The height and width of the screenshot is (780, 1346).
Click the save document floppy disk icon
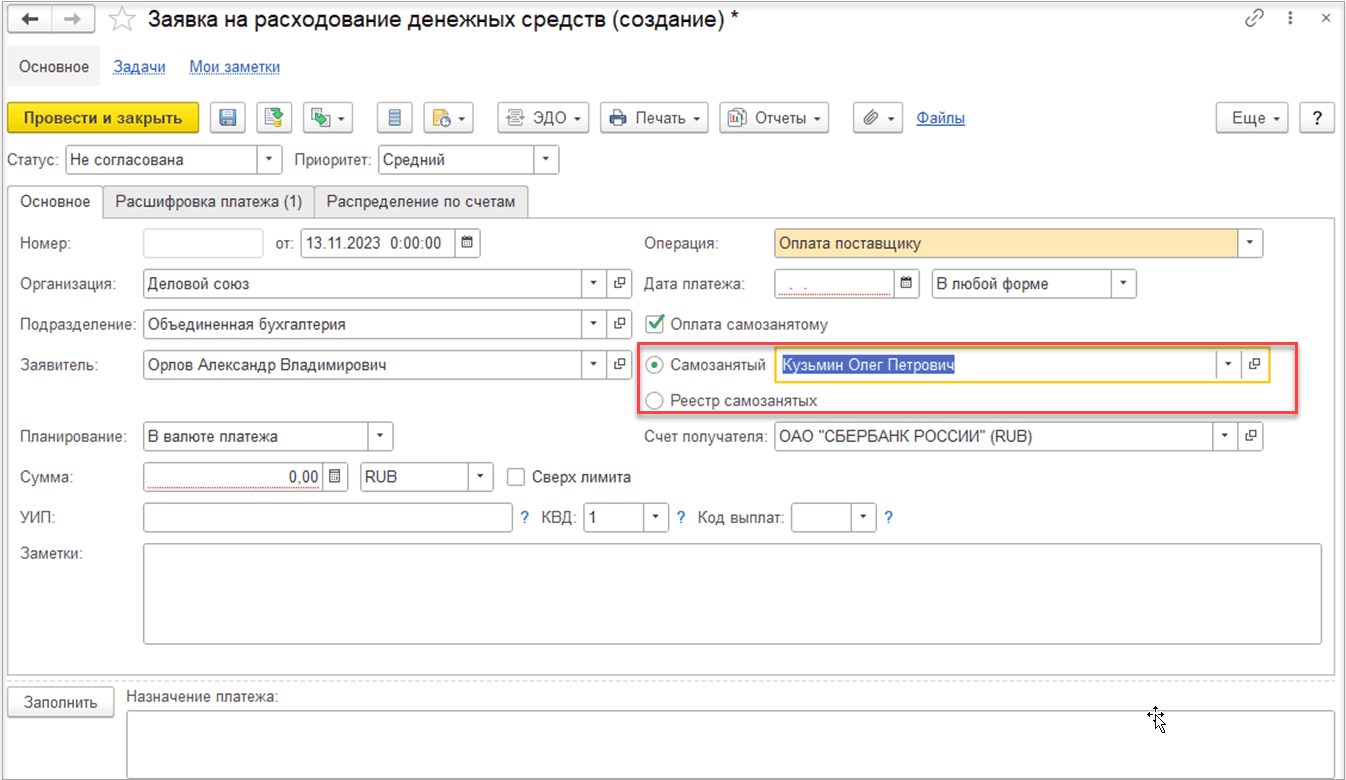pyautogui.click(x=228, y=118)
